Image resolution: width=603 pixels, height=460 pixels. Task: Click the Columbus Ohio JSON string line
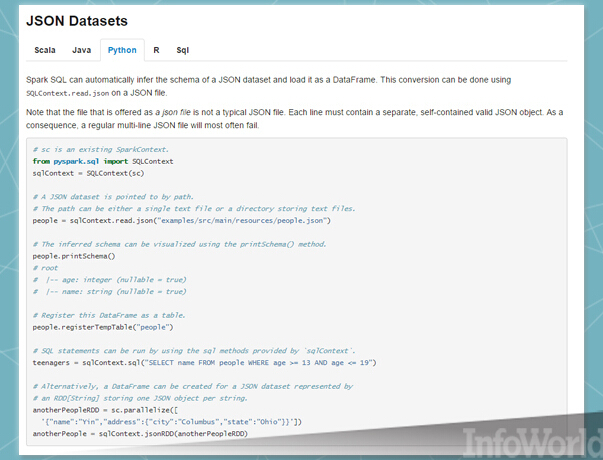172,422
